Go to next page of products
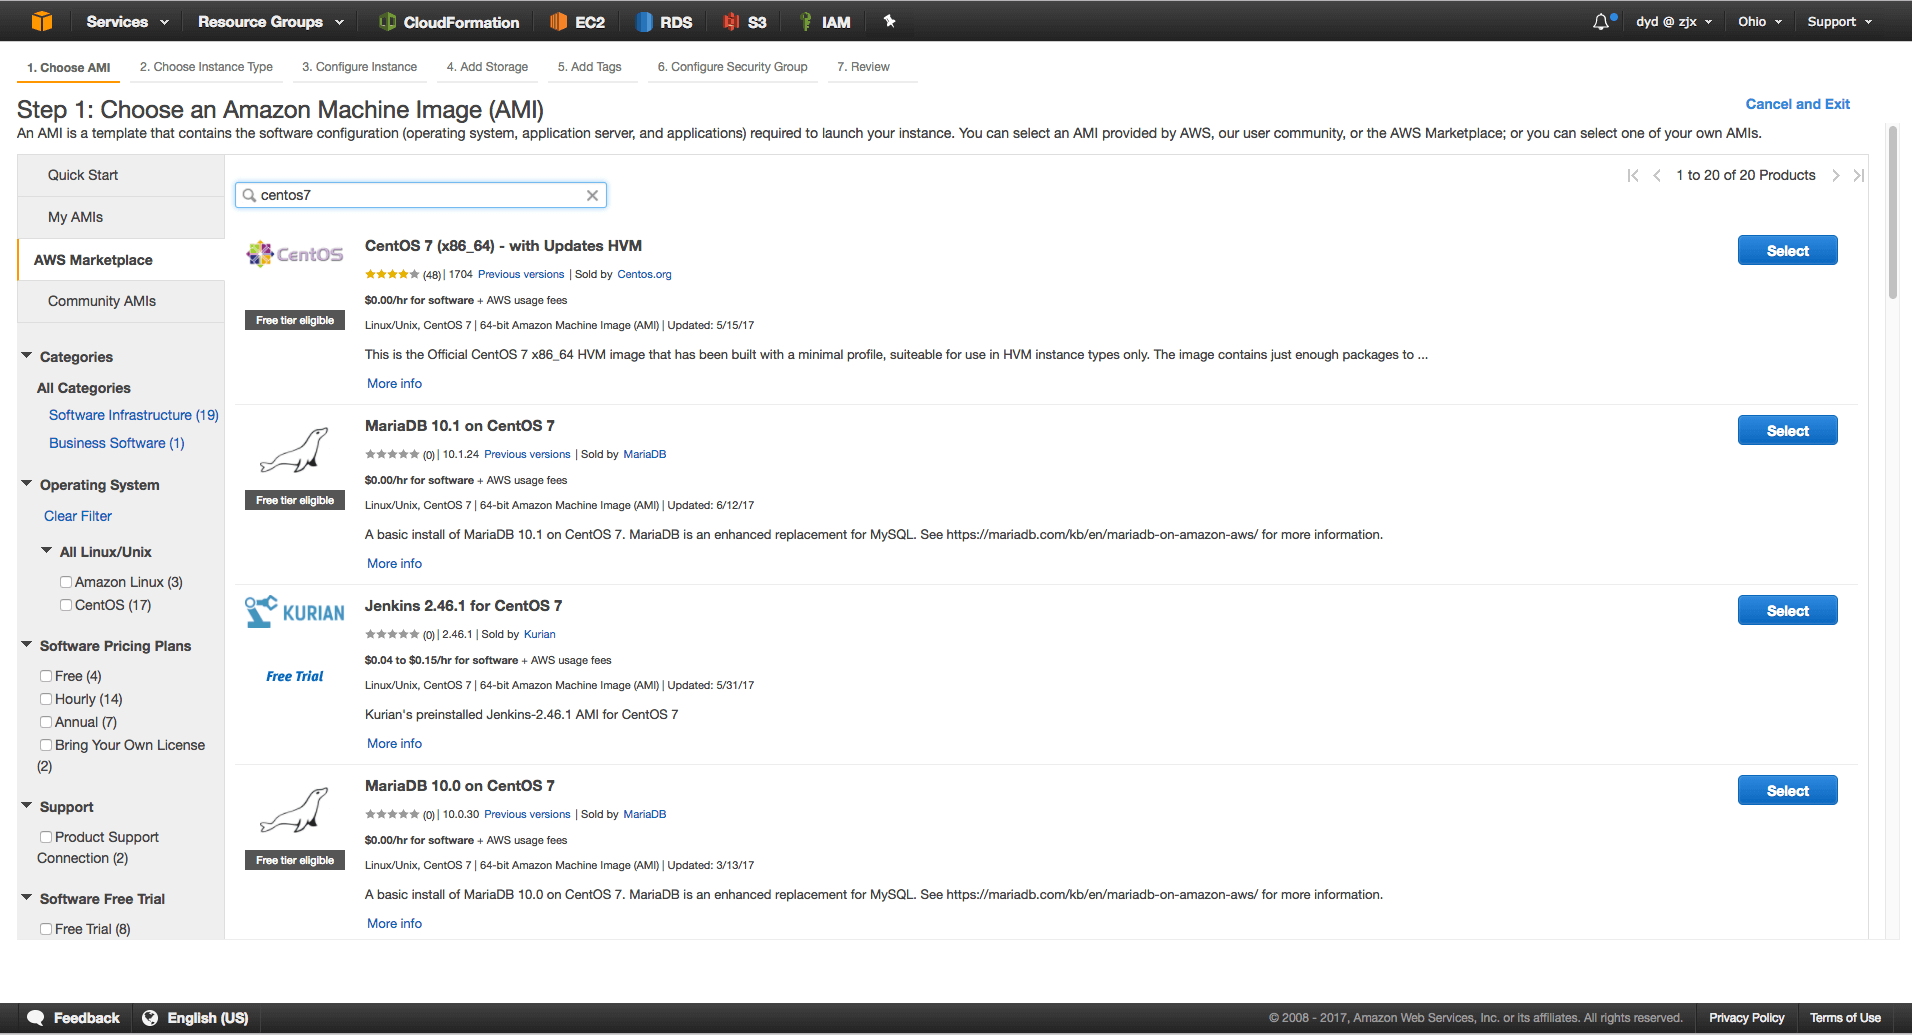 click(1836, 175)
